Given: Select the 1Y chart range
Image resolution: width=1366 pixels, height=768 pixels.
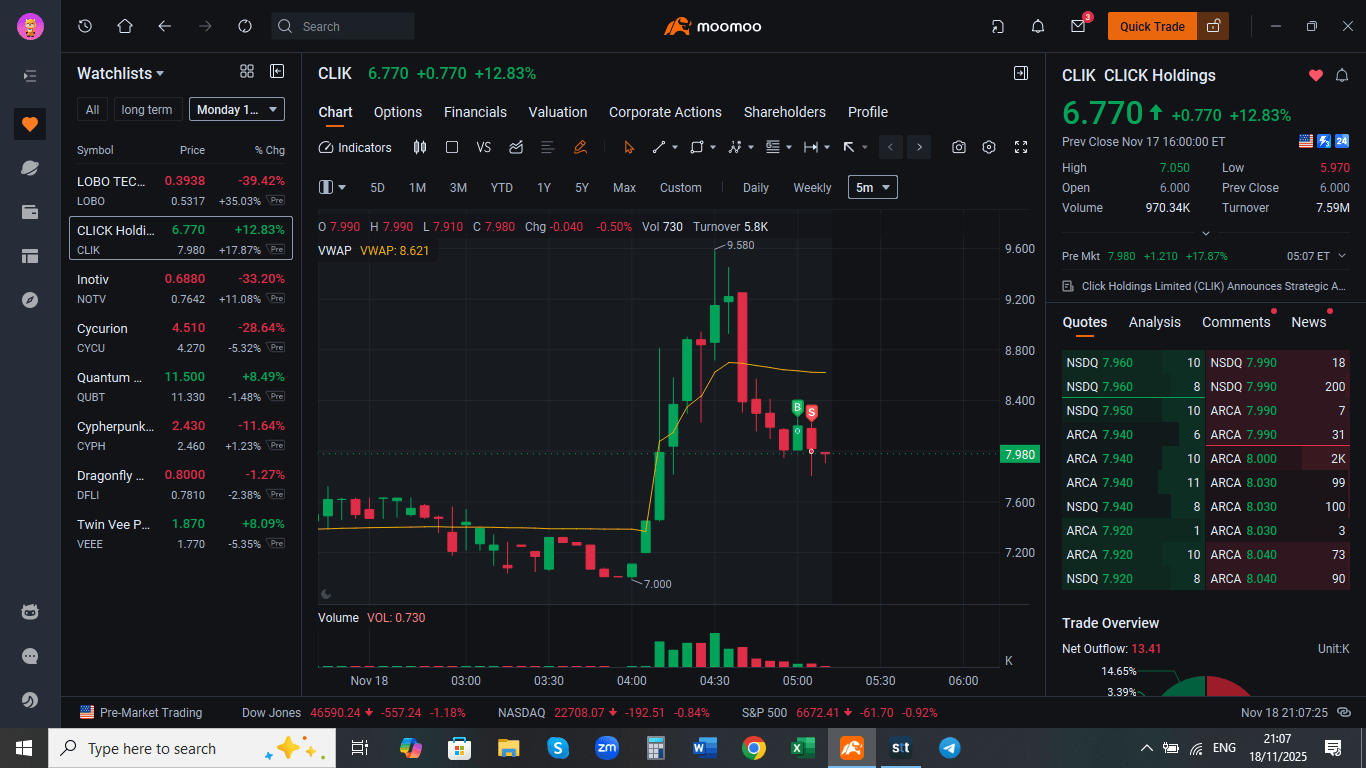Looking at the screenshot, I should point(544,187).
